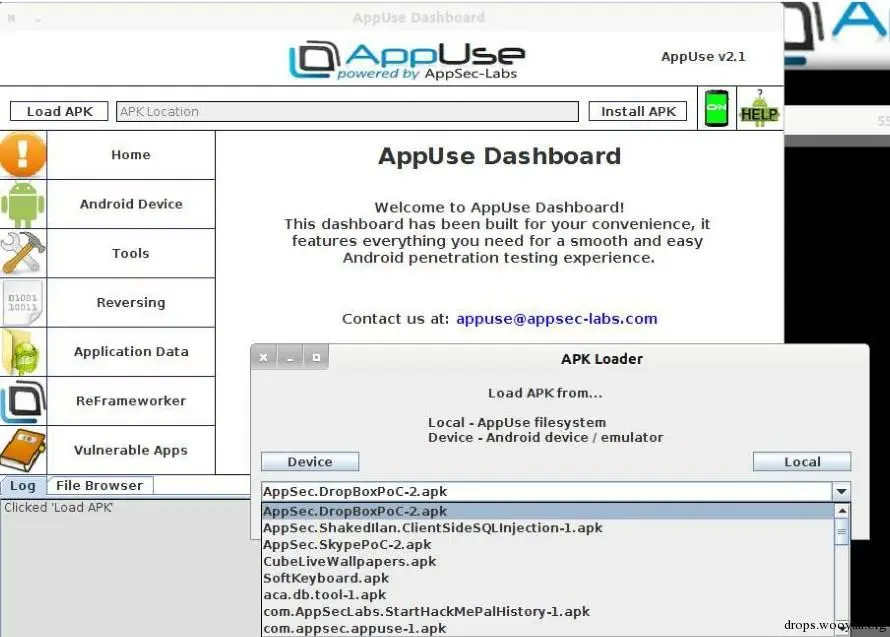Switch to the File Browser tab
Image resolution: width=890 pixels, height=637 pixels.
click(100, 486)
